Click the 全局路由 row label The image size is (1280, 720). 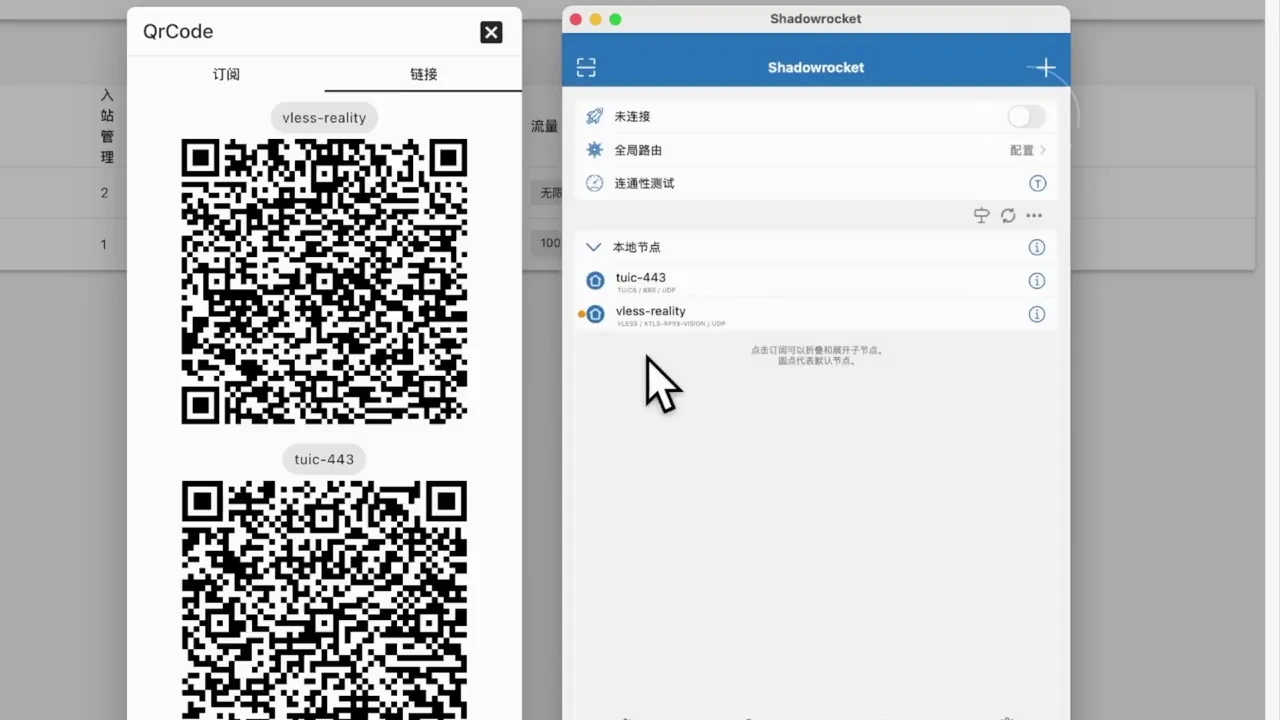click(x=638, y=150)
